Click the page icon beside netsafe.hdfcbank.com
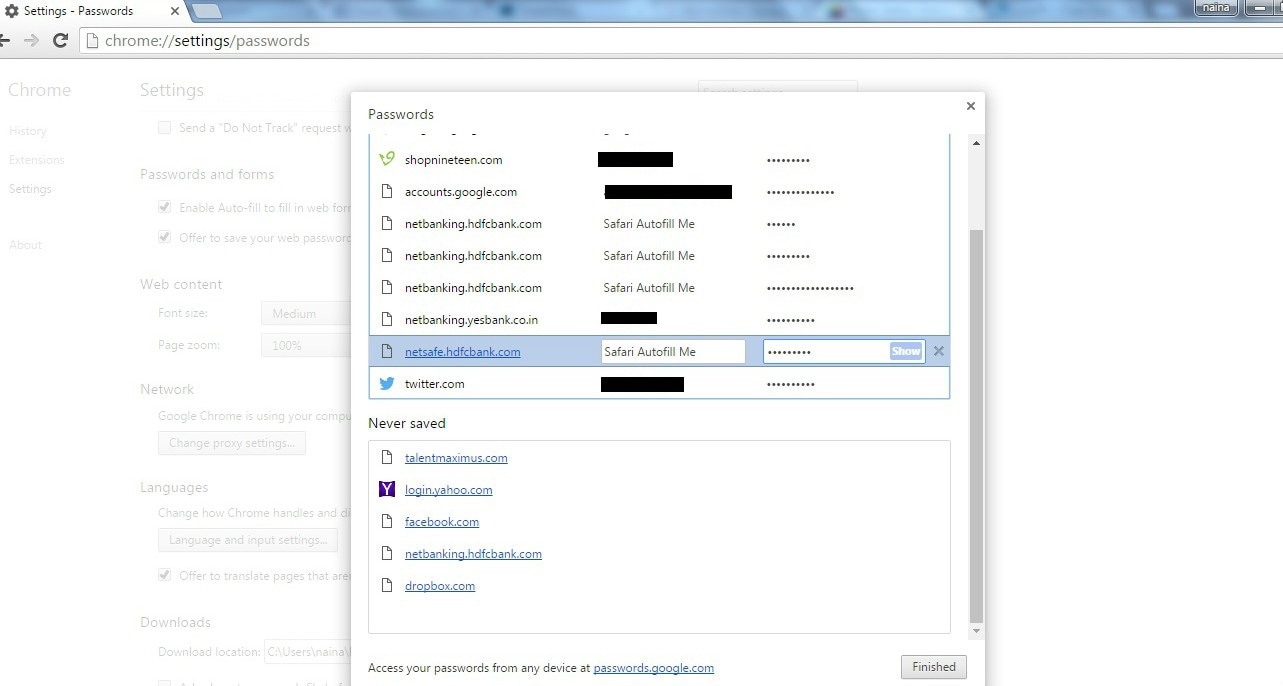 coord(387,352)
